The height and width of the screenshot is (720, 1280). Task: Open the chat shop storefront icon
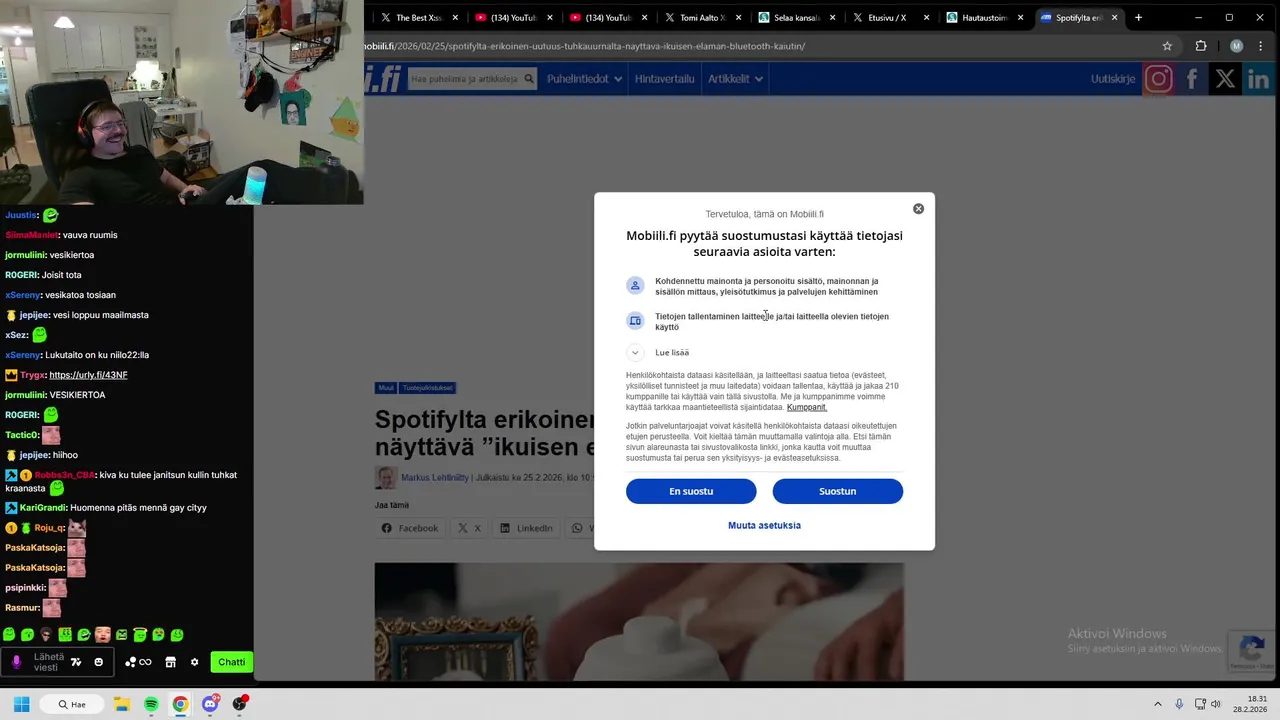pos(170,662)
